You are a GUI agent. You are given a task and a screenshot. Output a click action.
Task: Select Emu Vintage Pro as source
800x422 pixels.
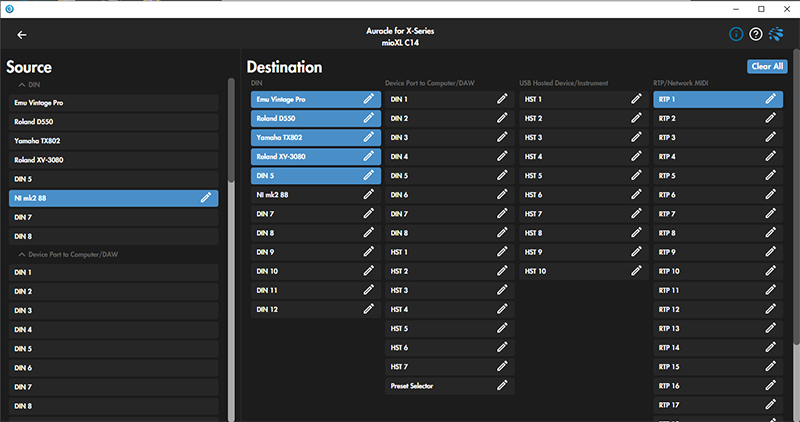click(113, 103)
